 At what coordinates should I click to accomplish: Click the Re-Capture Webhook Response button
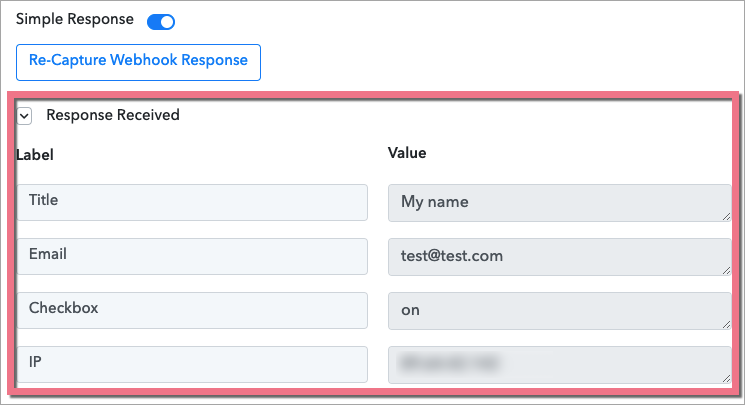coord(138,61)
